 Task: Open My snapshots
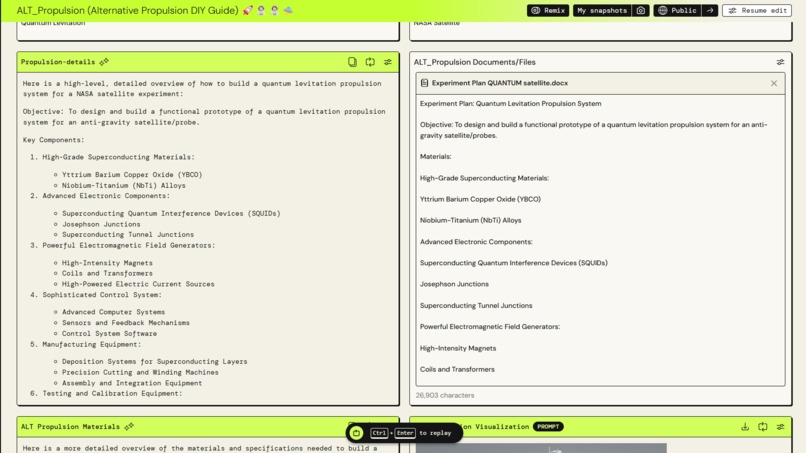point(602,10)
